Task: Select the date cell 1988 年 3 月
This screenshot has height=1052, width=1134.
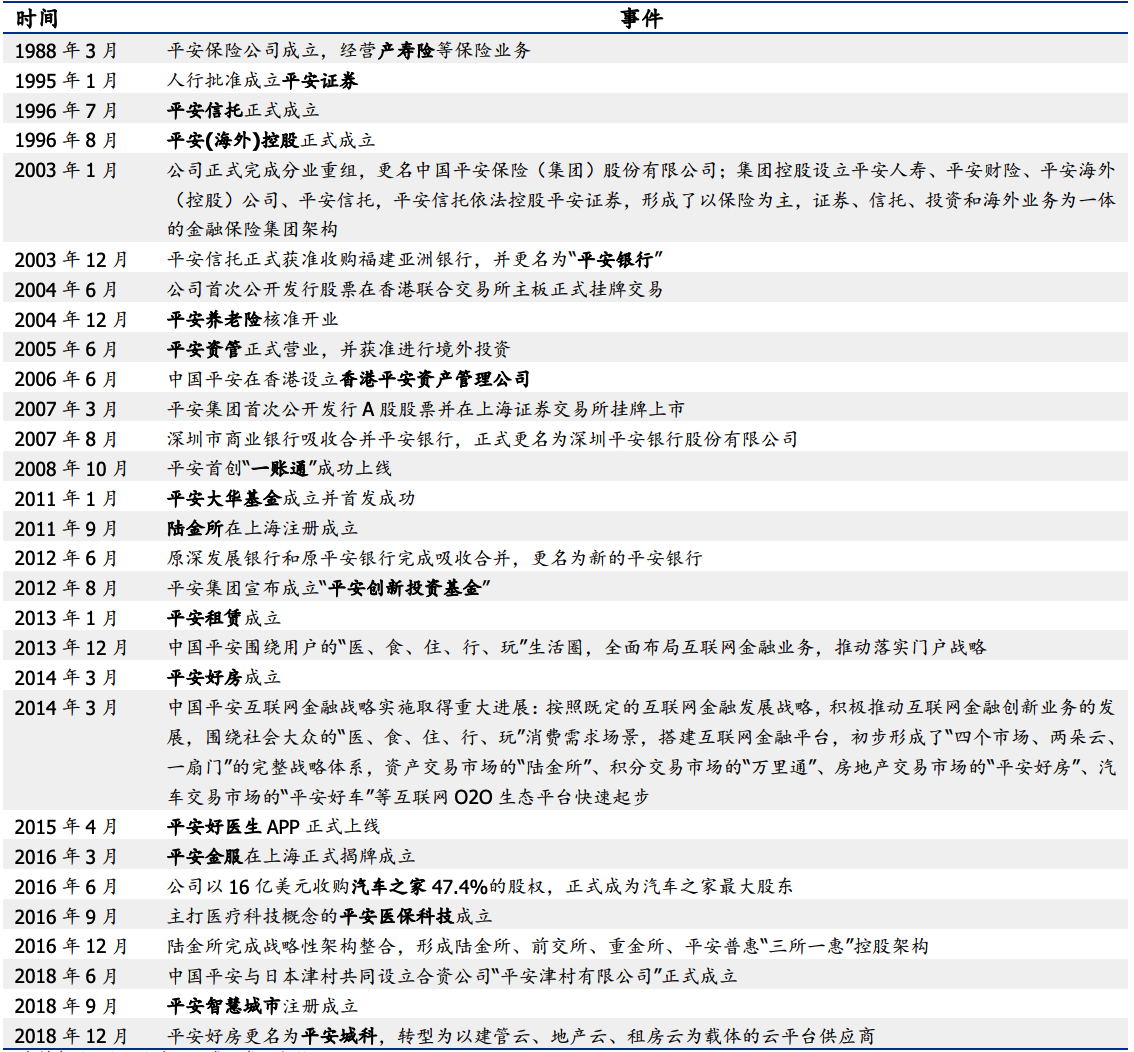Action: pos(66,51)
